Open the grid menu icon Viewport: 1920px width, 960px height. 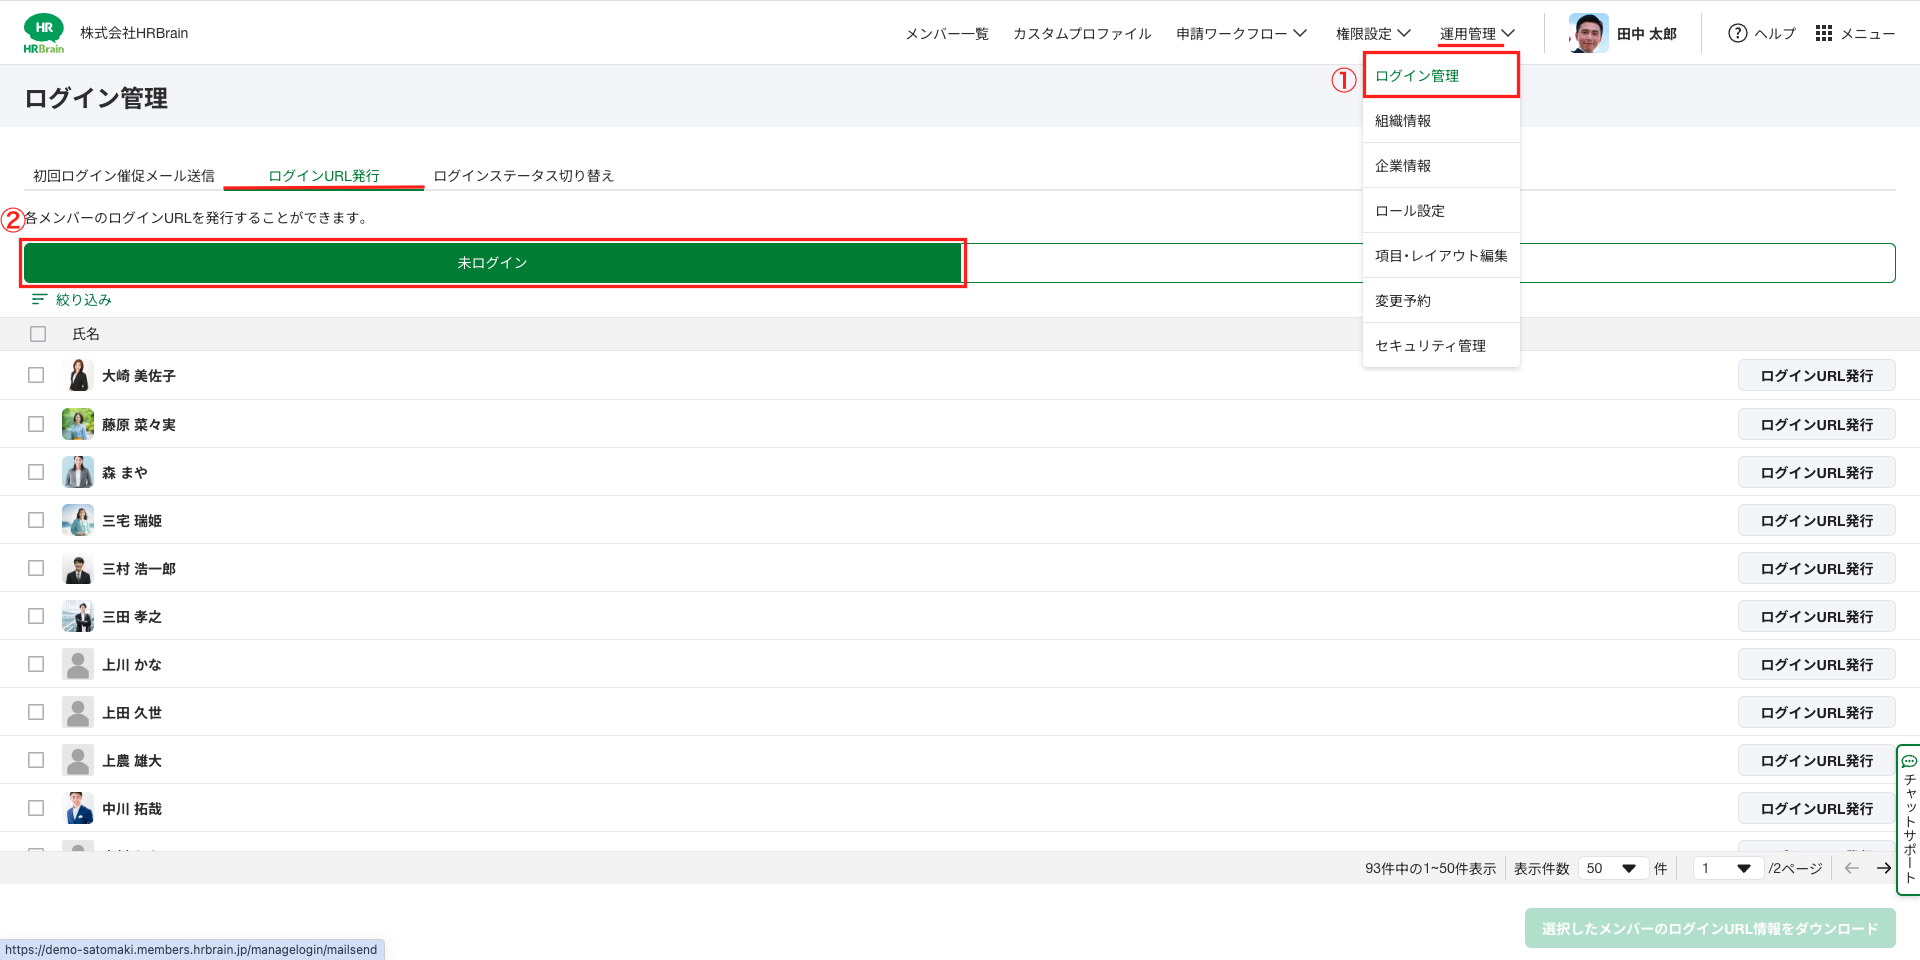[1824, 33]
